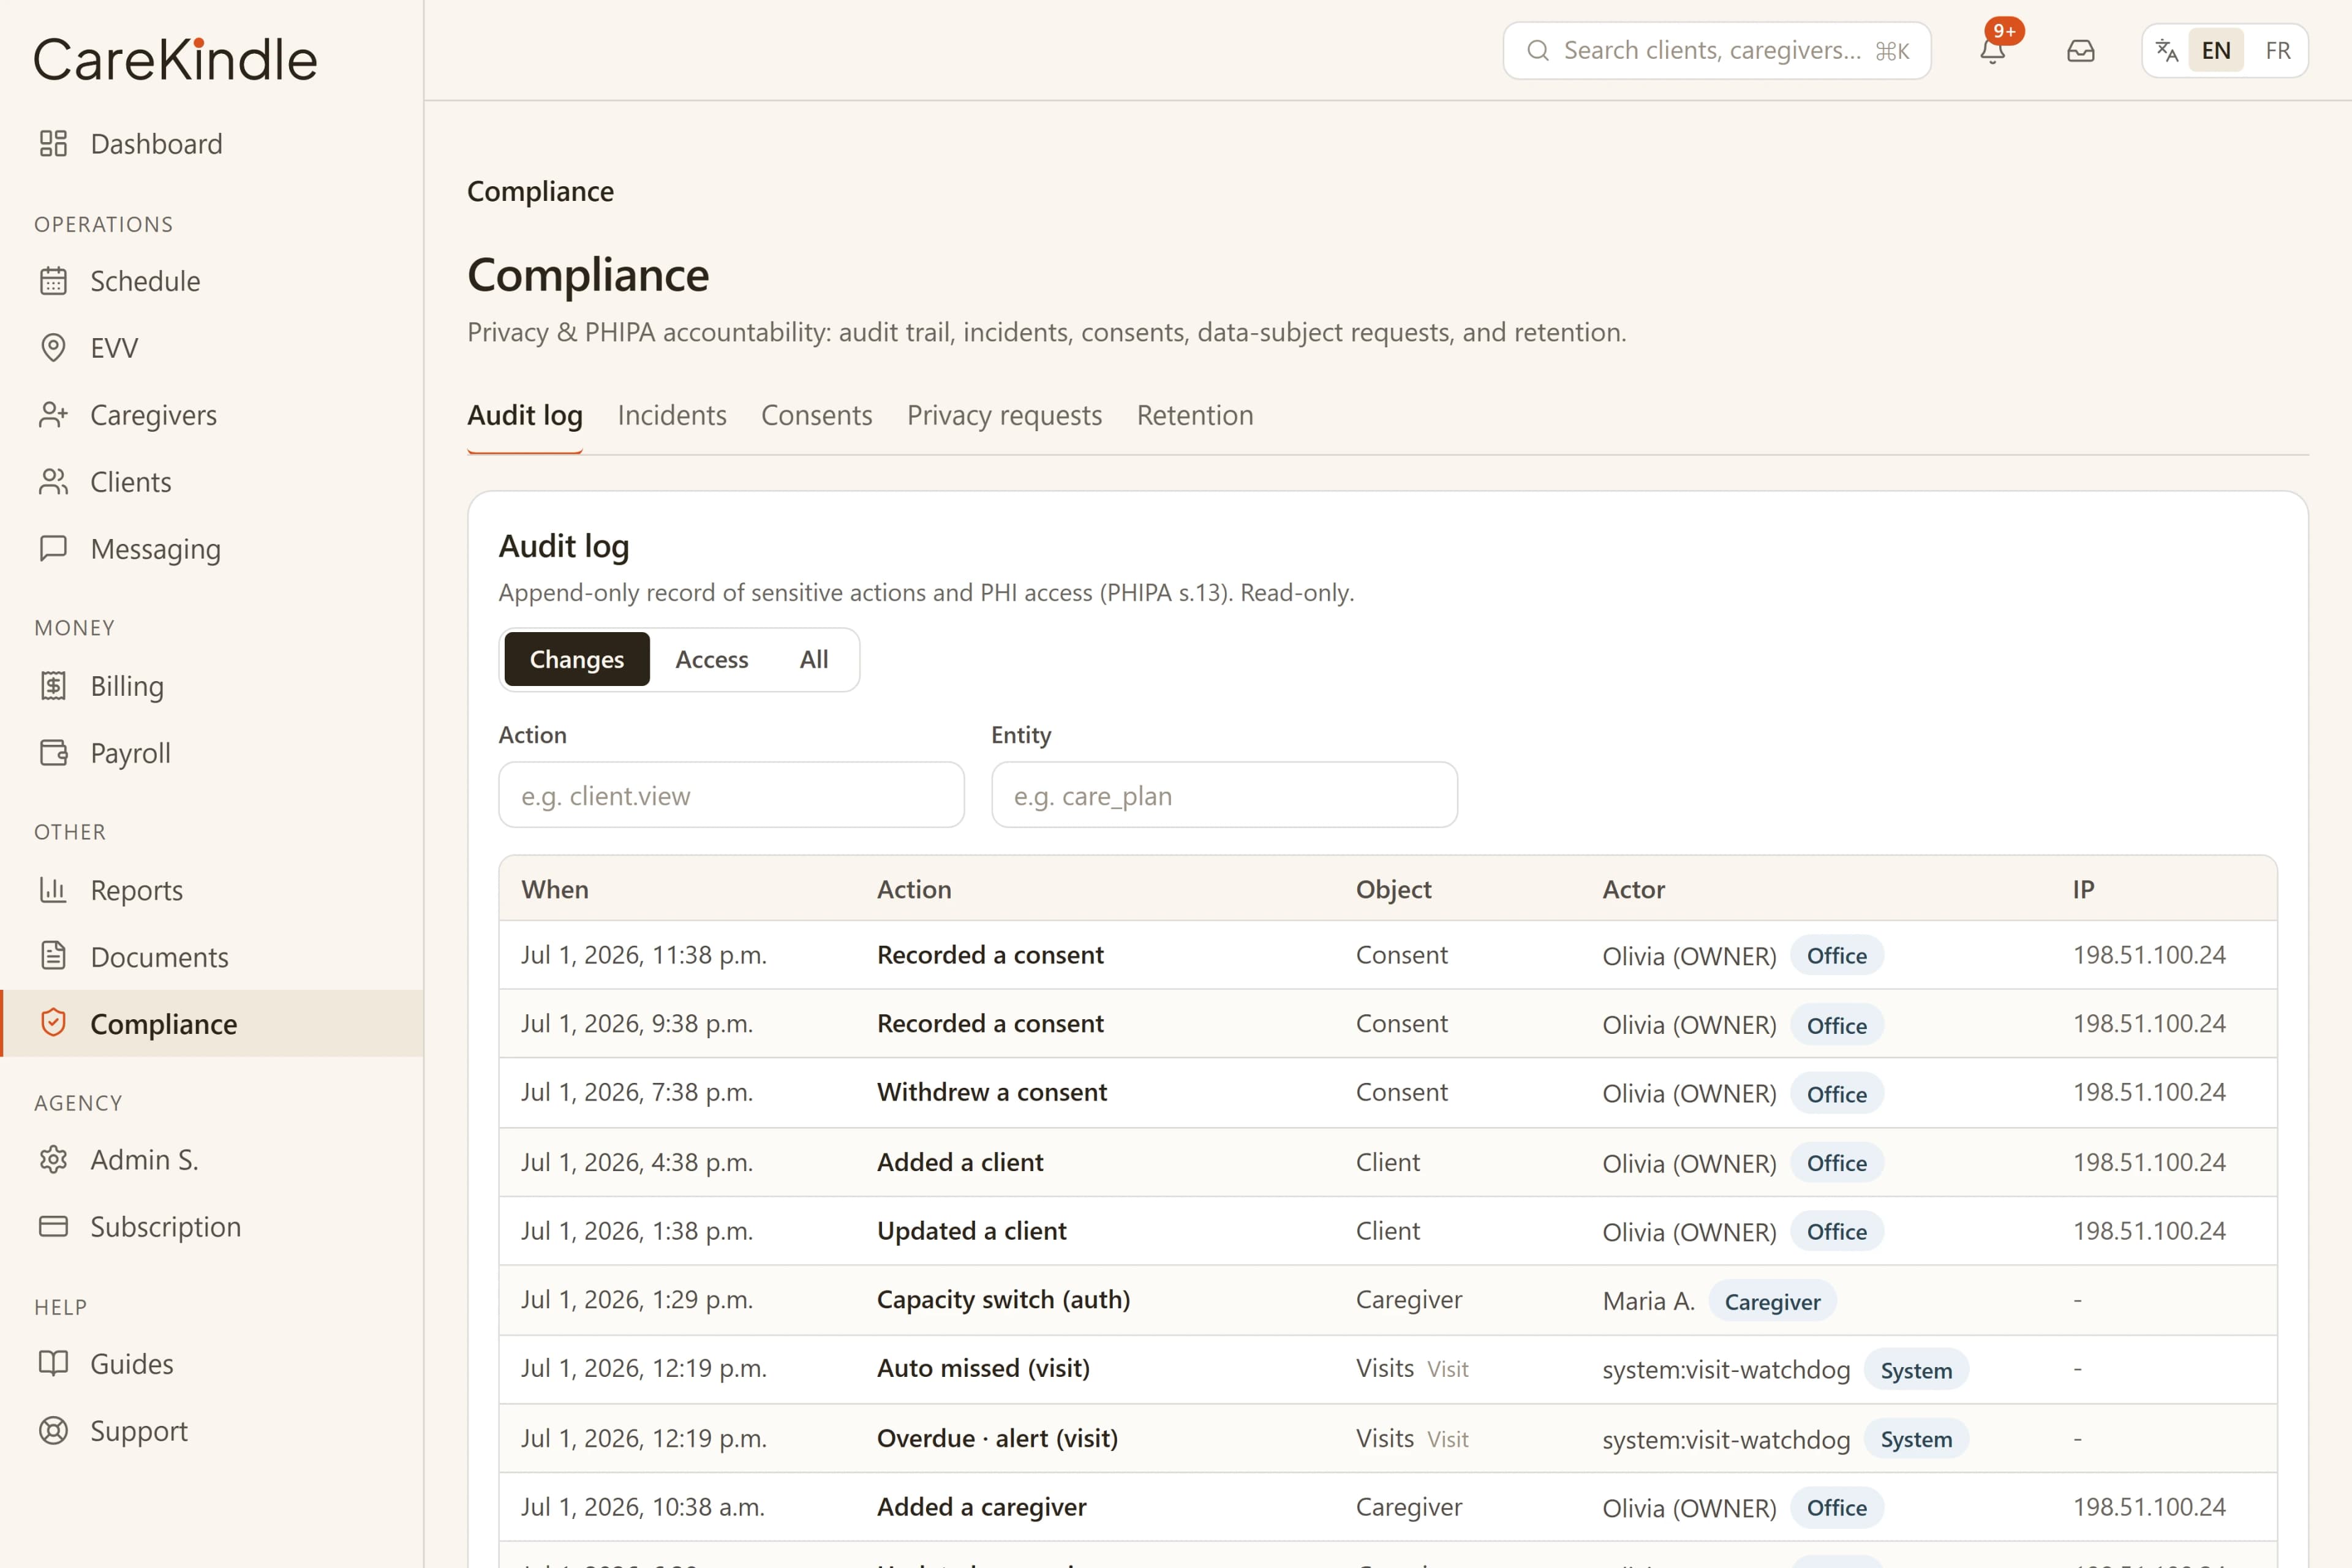Click the Clients people icon
The height and width of the screenshot is (1568, 2352).
pos(53,482)
